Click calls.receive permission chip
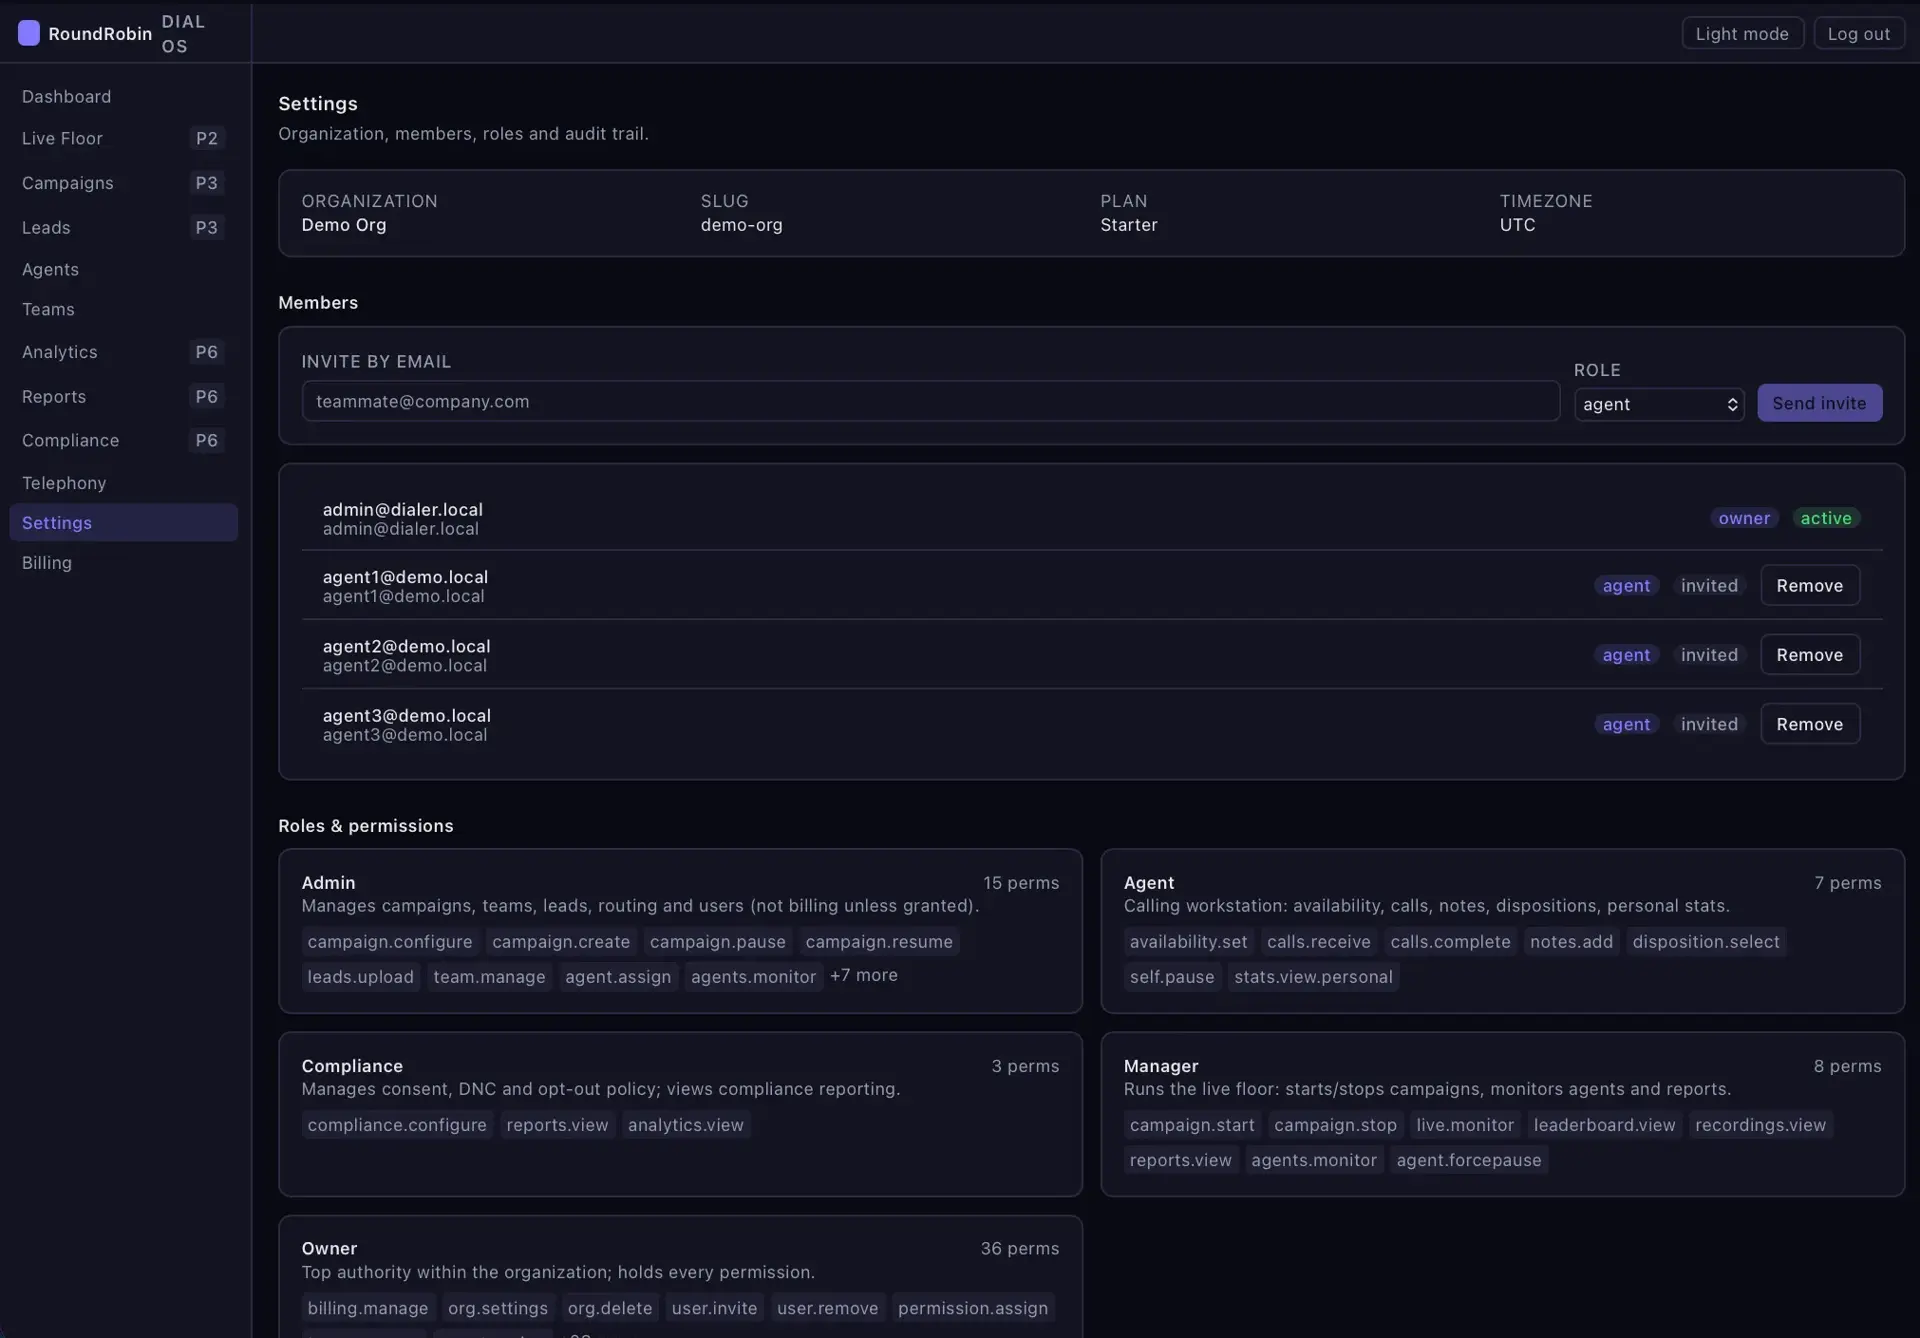1920x1338 pixels. [x=1318, y=941]
